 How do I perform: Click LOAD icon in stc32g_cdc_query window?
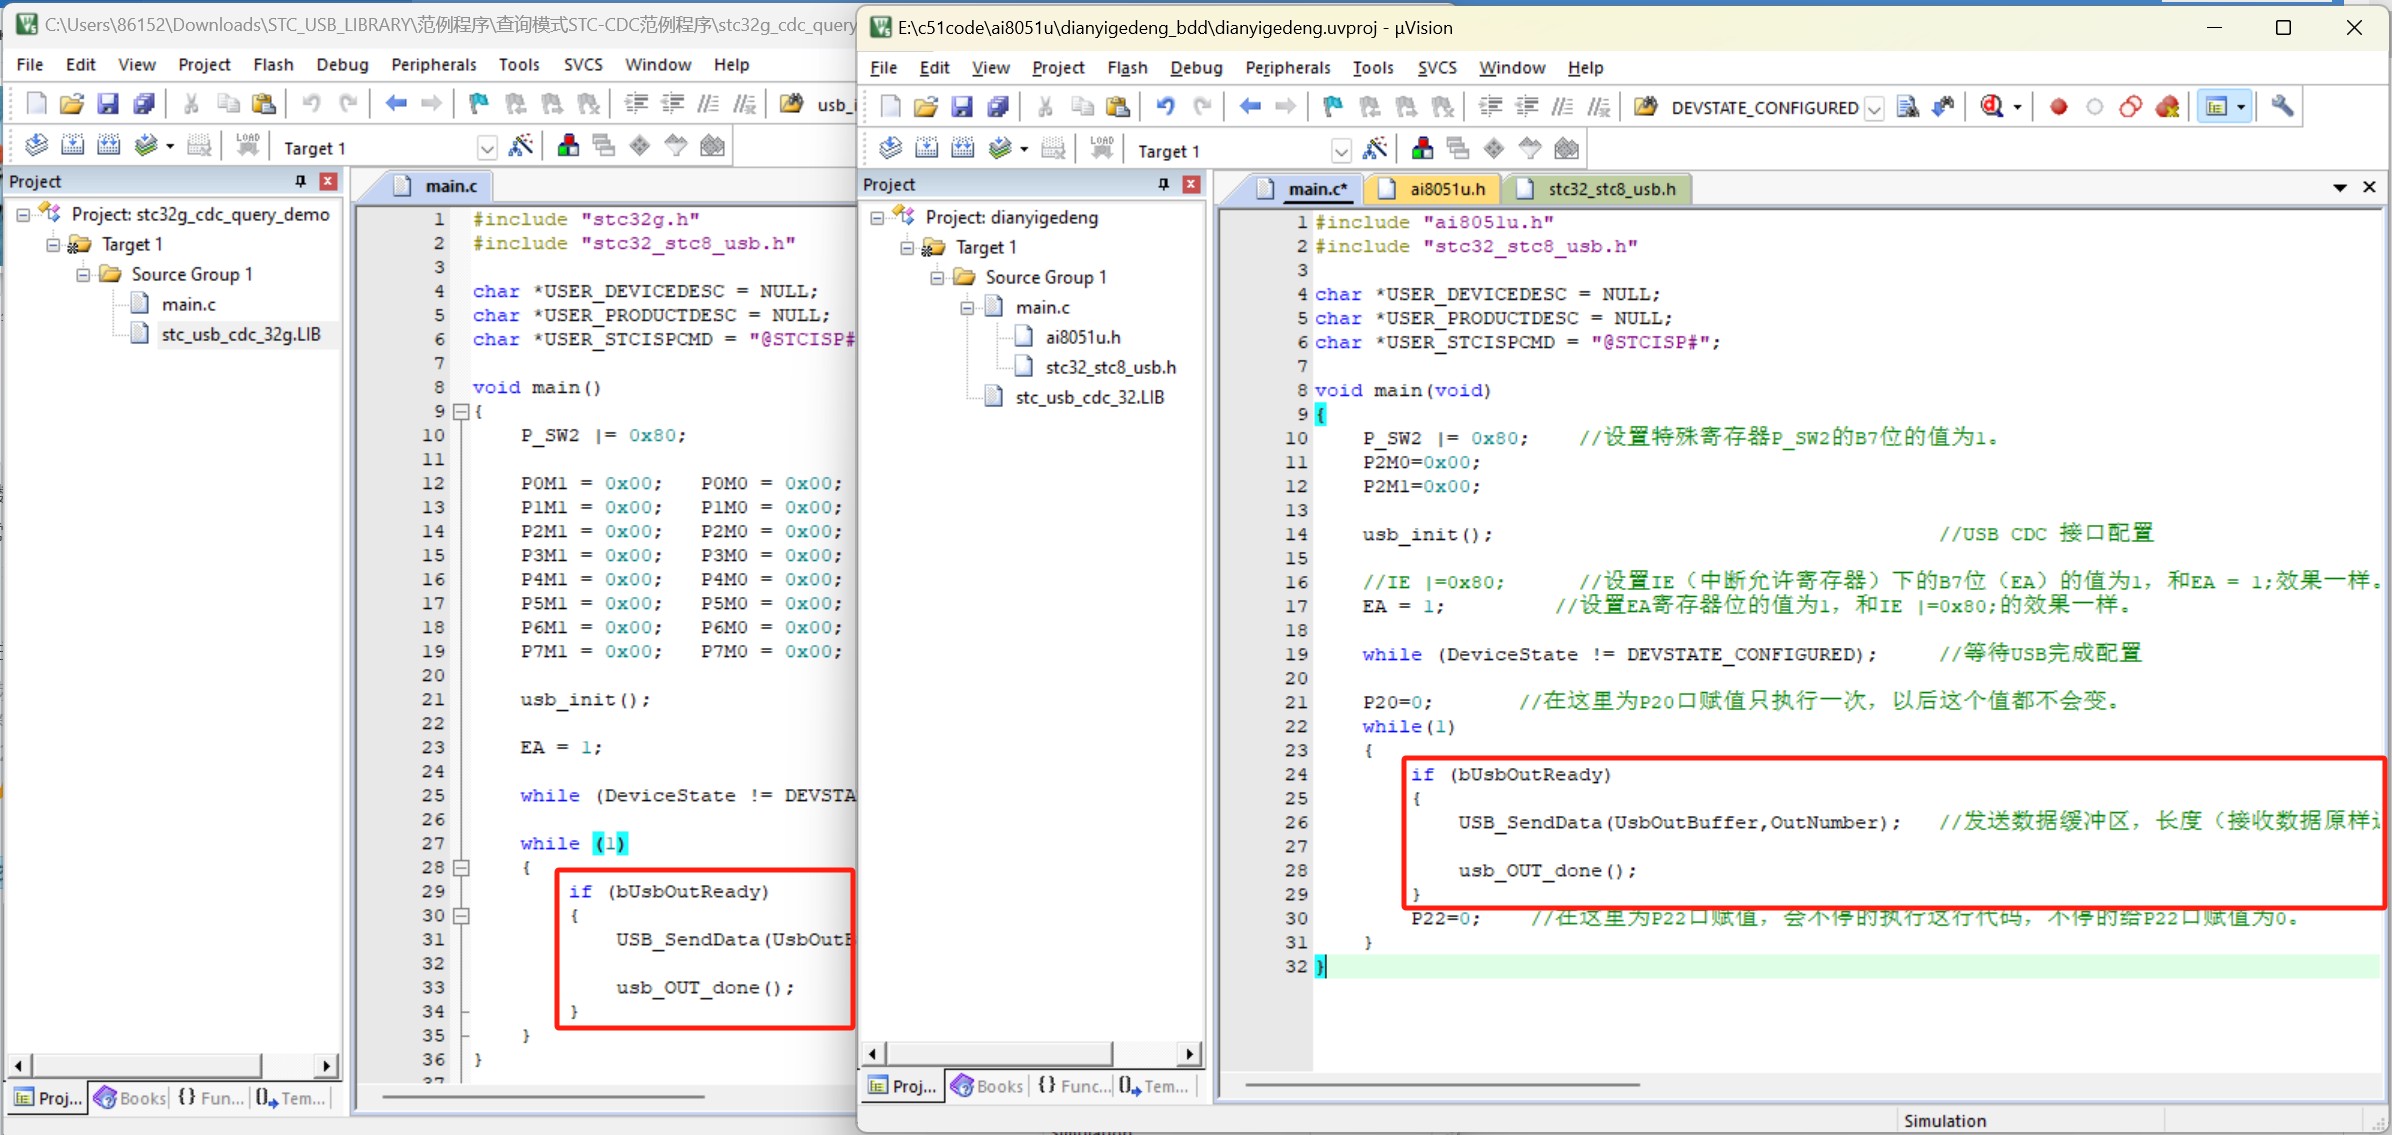(x=247, y=147)
